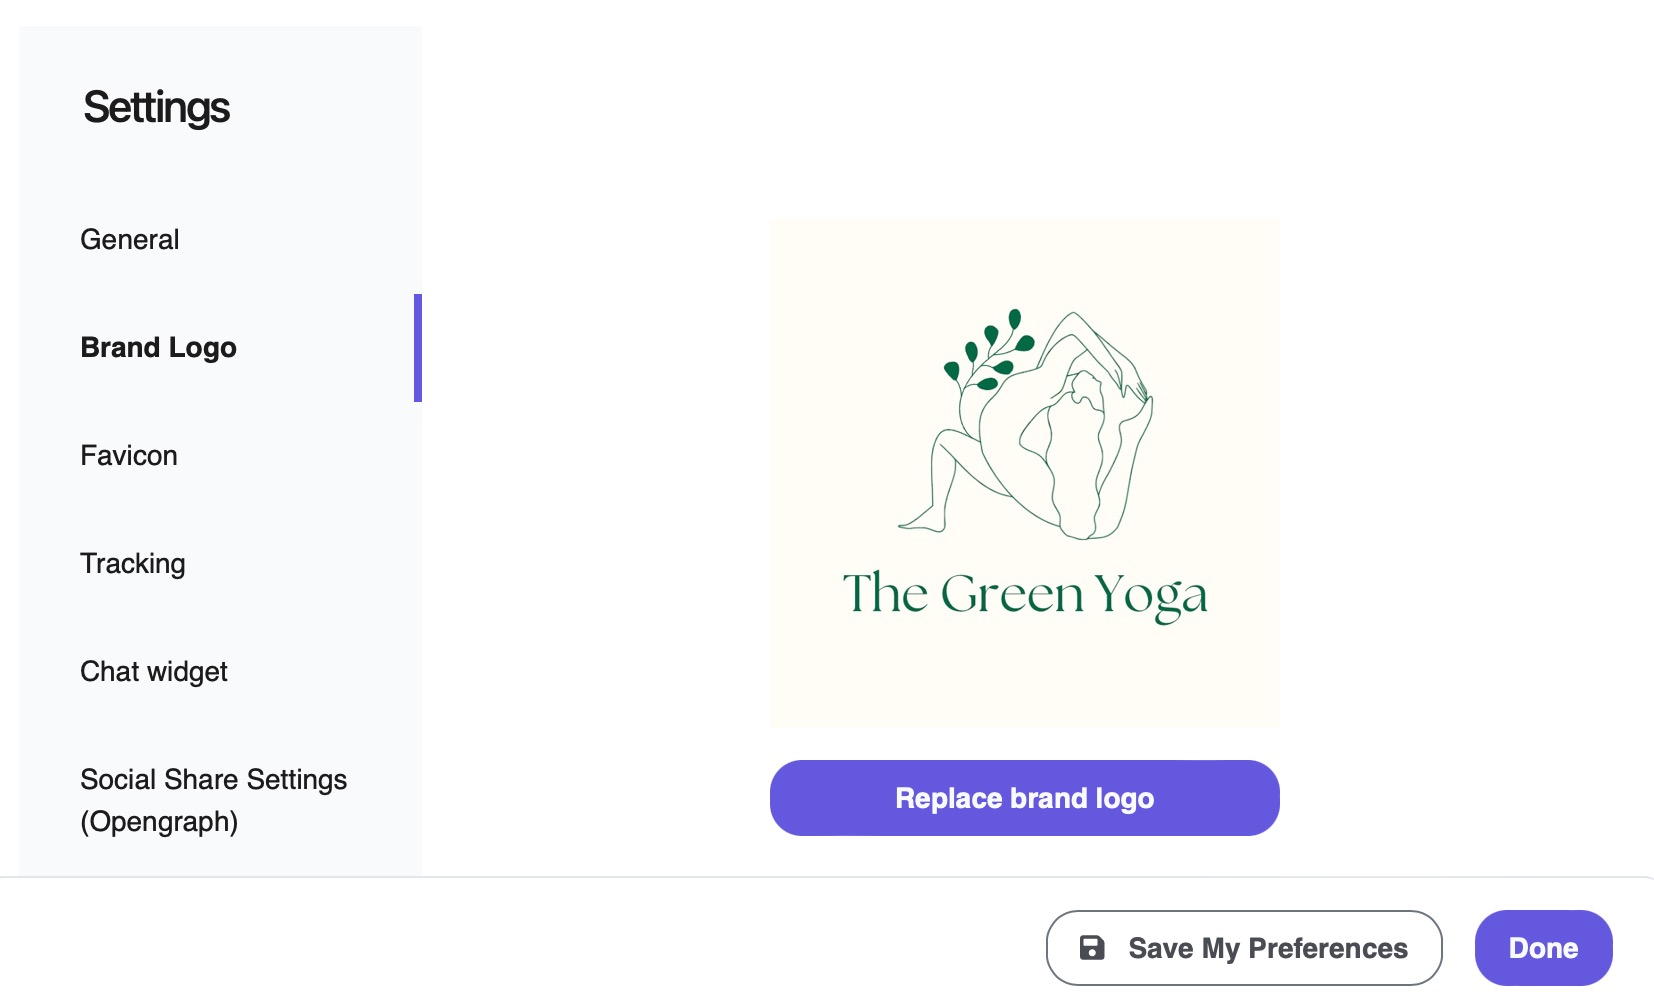Select Brand Logo in the sidebar
Screen dimensions: 1654x1008
(x=159, y=348)
